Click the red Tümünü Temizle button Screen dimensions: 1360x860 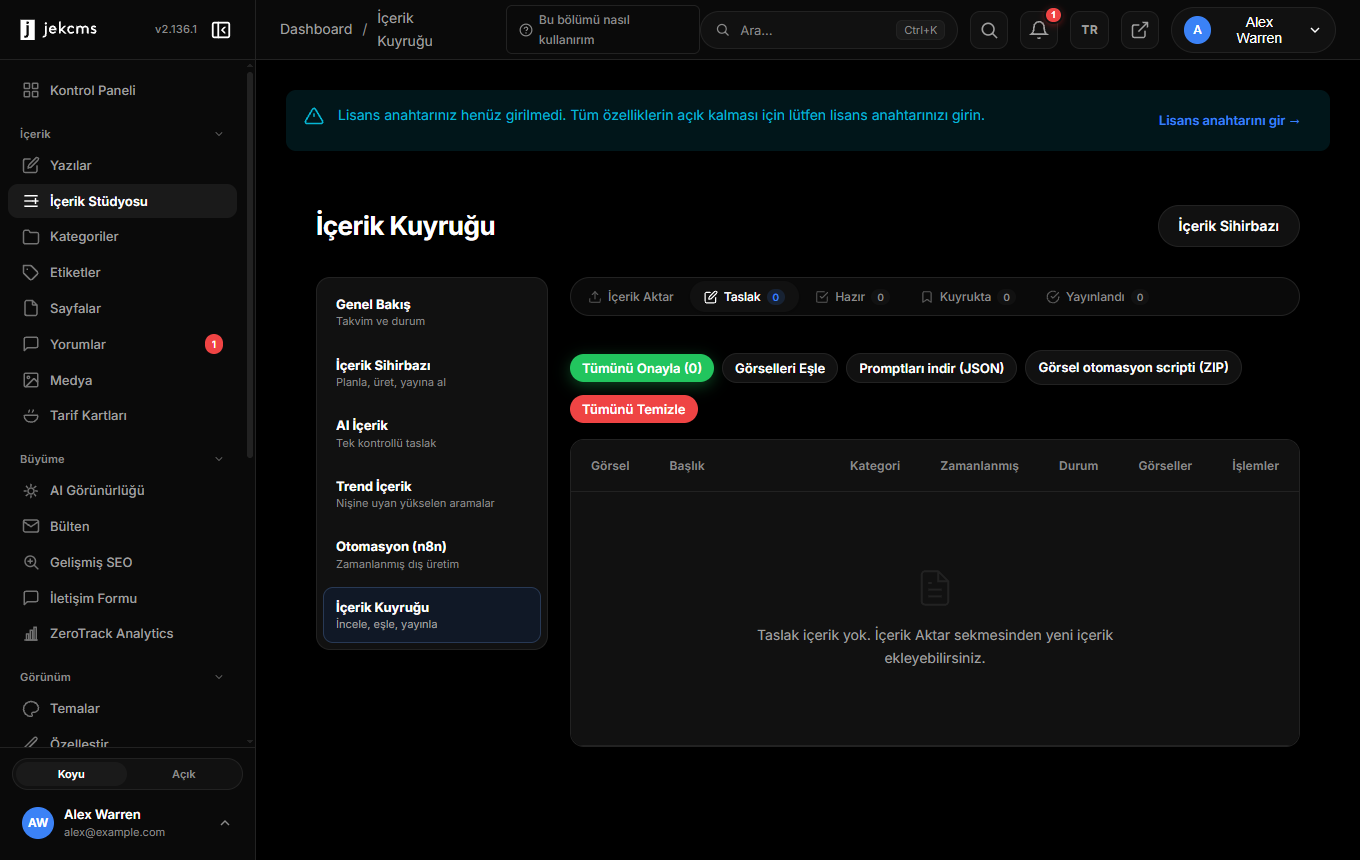pos(634,409)
